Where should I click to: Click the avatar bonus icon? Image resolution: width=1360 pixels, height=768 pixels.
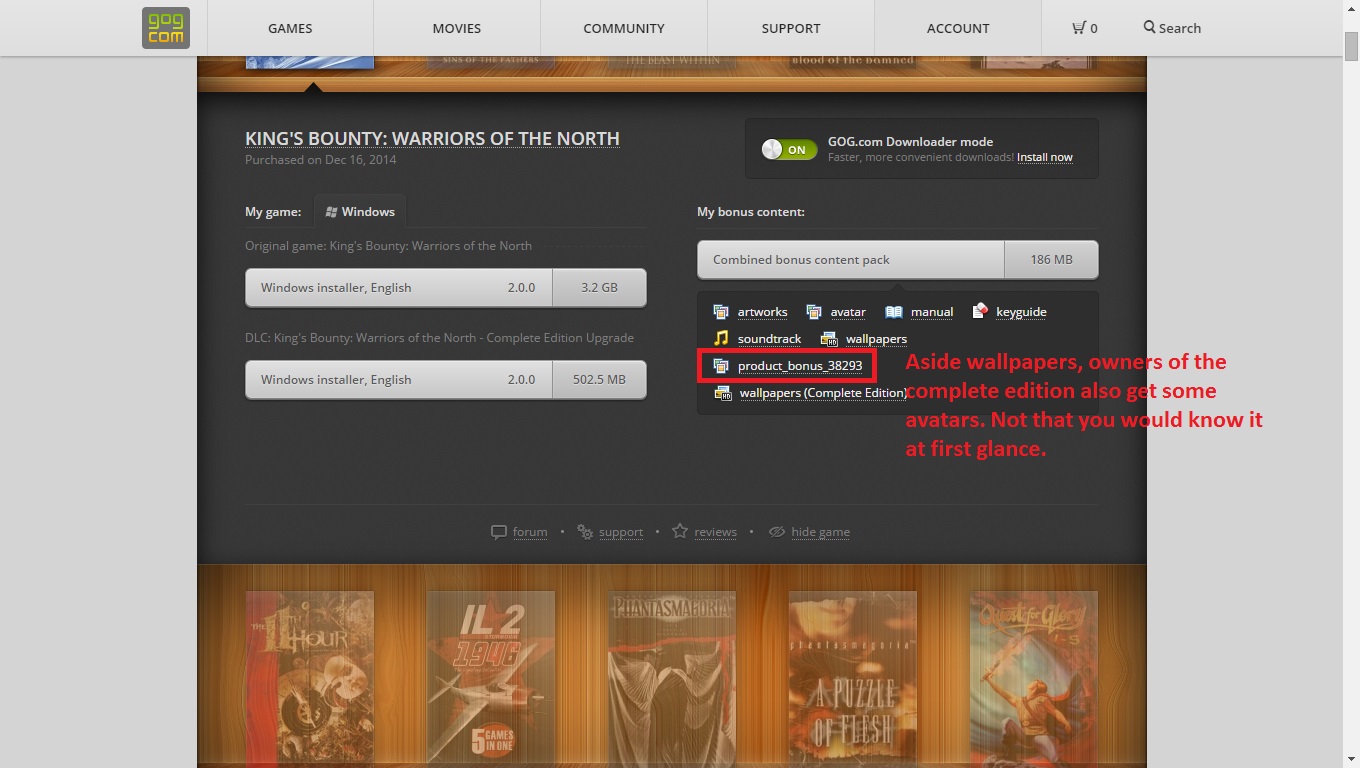[814, 312]
